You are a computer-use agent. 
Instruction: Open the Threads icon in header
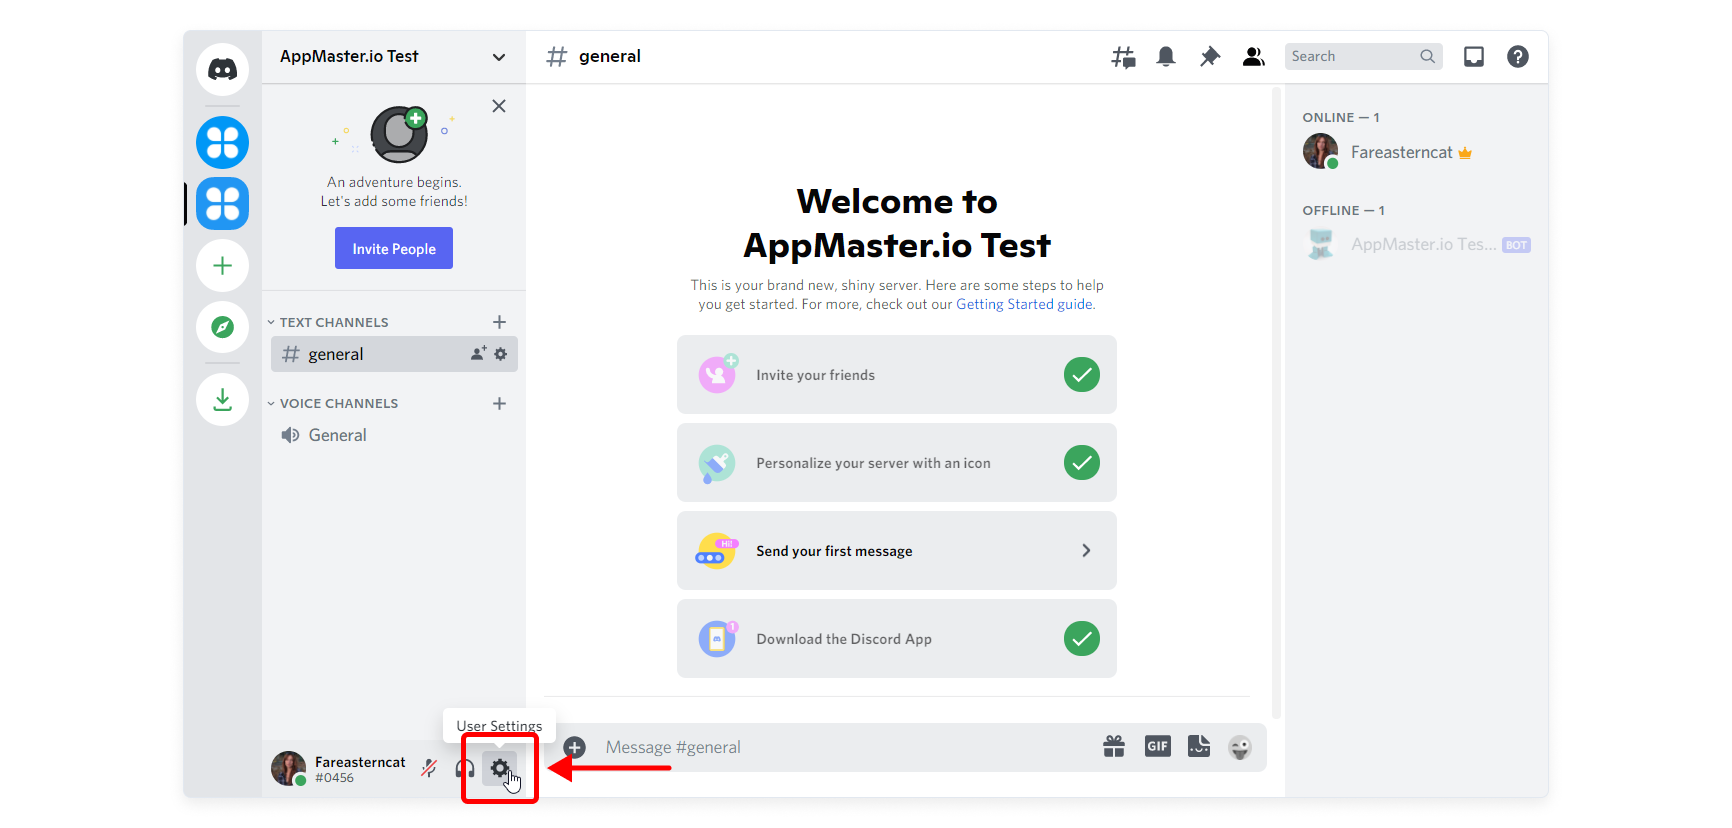click(x=1123, y=57)
